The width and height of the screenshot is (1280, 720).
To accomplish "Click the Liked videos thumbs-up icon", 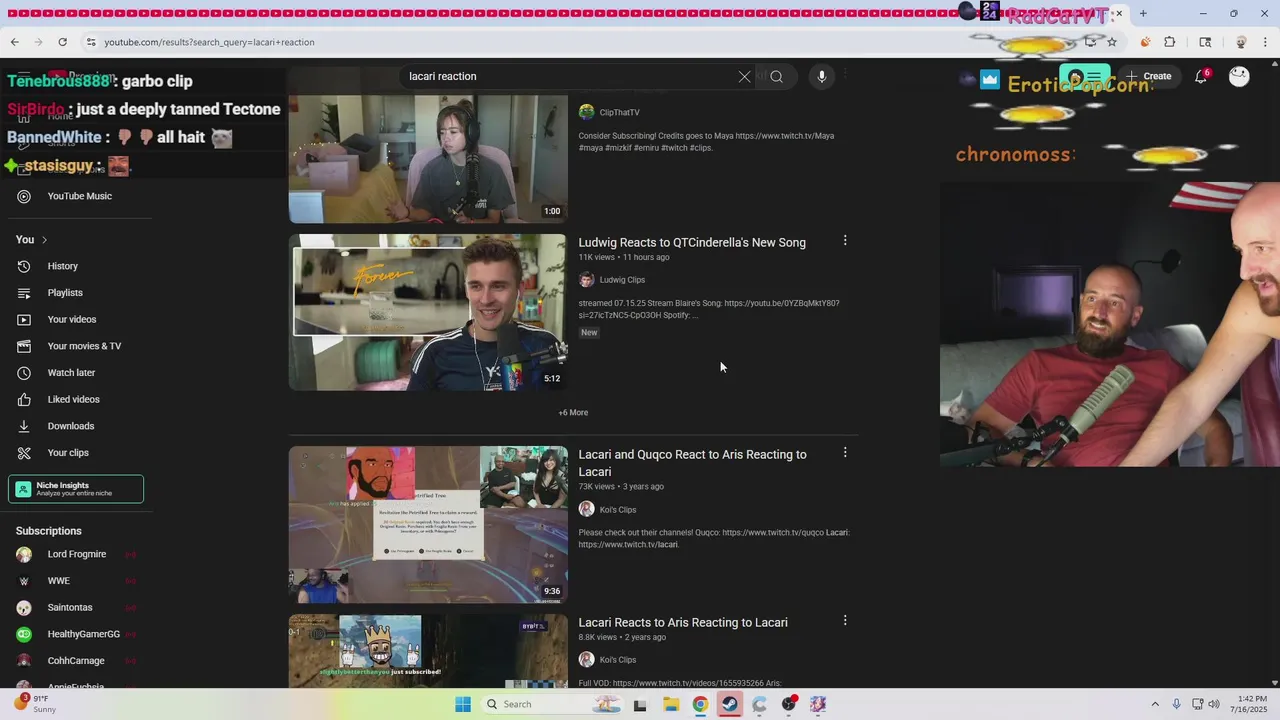I will point(24,399).
